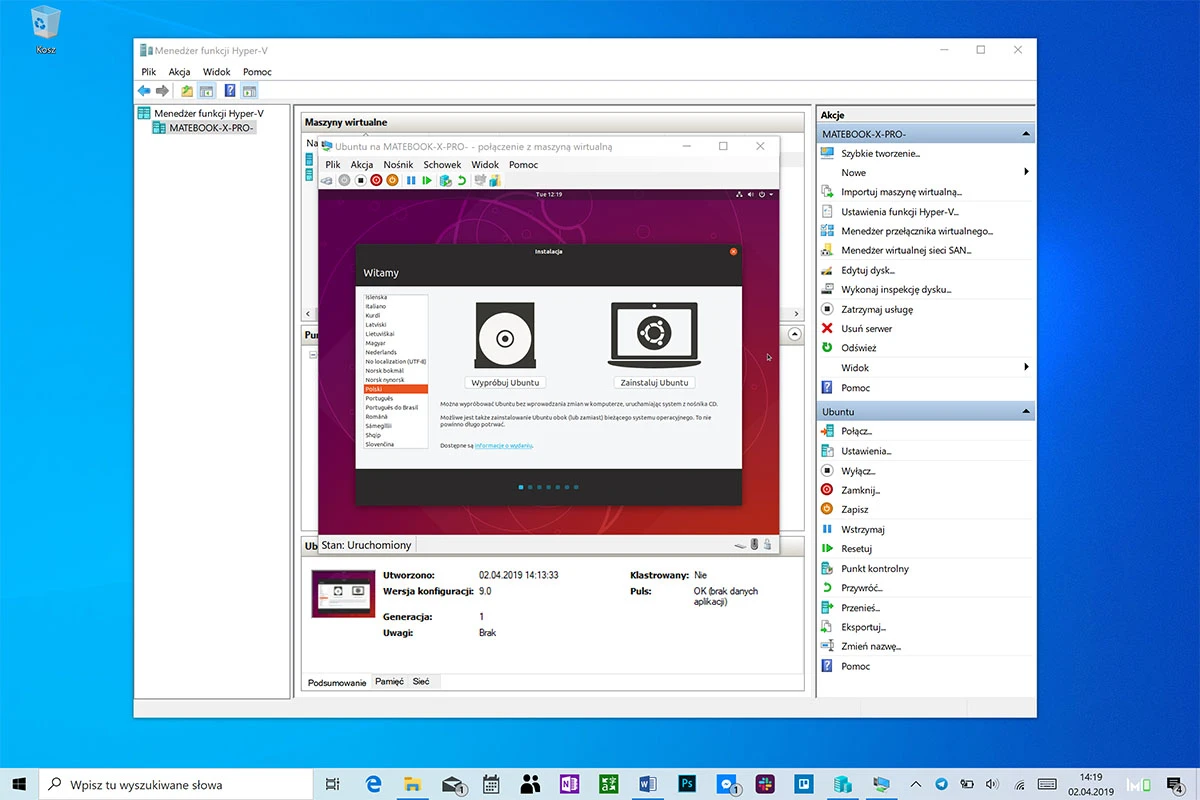
Task: Open Akcja menu in Hyper-V Manager
Action: click(x=180, y=72)
